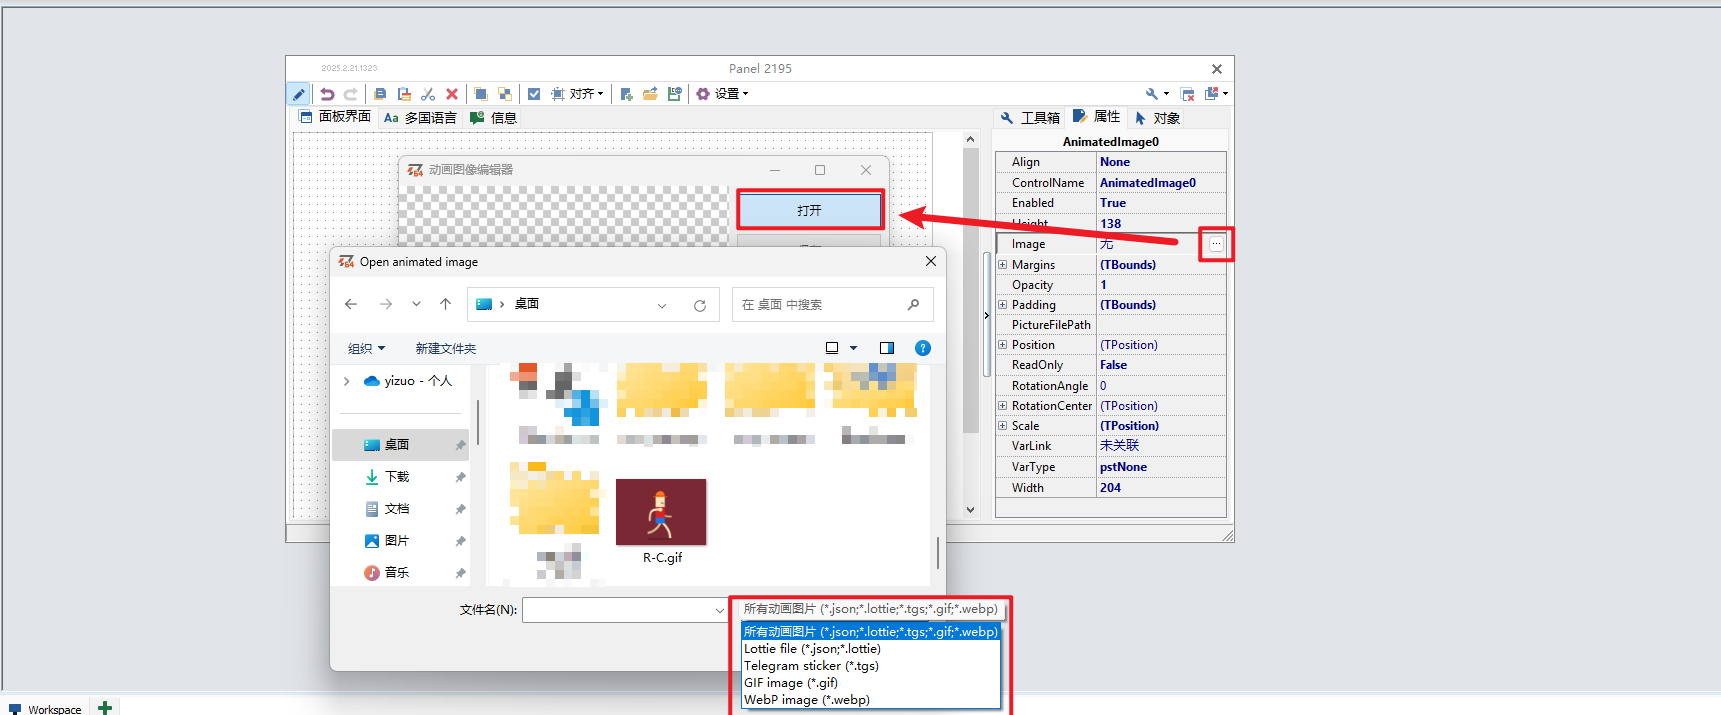Open the export windows dropdown icon
Screen dimensions: 1721x715
coord(1216,94)
